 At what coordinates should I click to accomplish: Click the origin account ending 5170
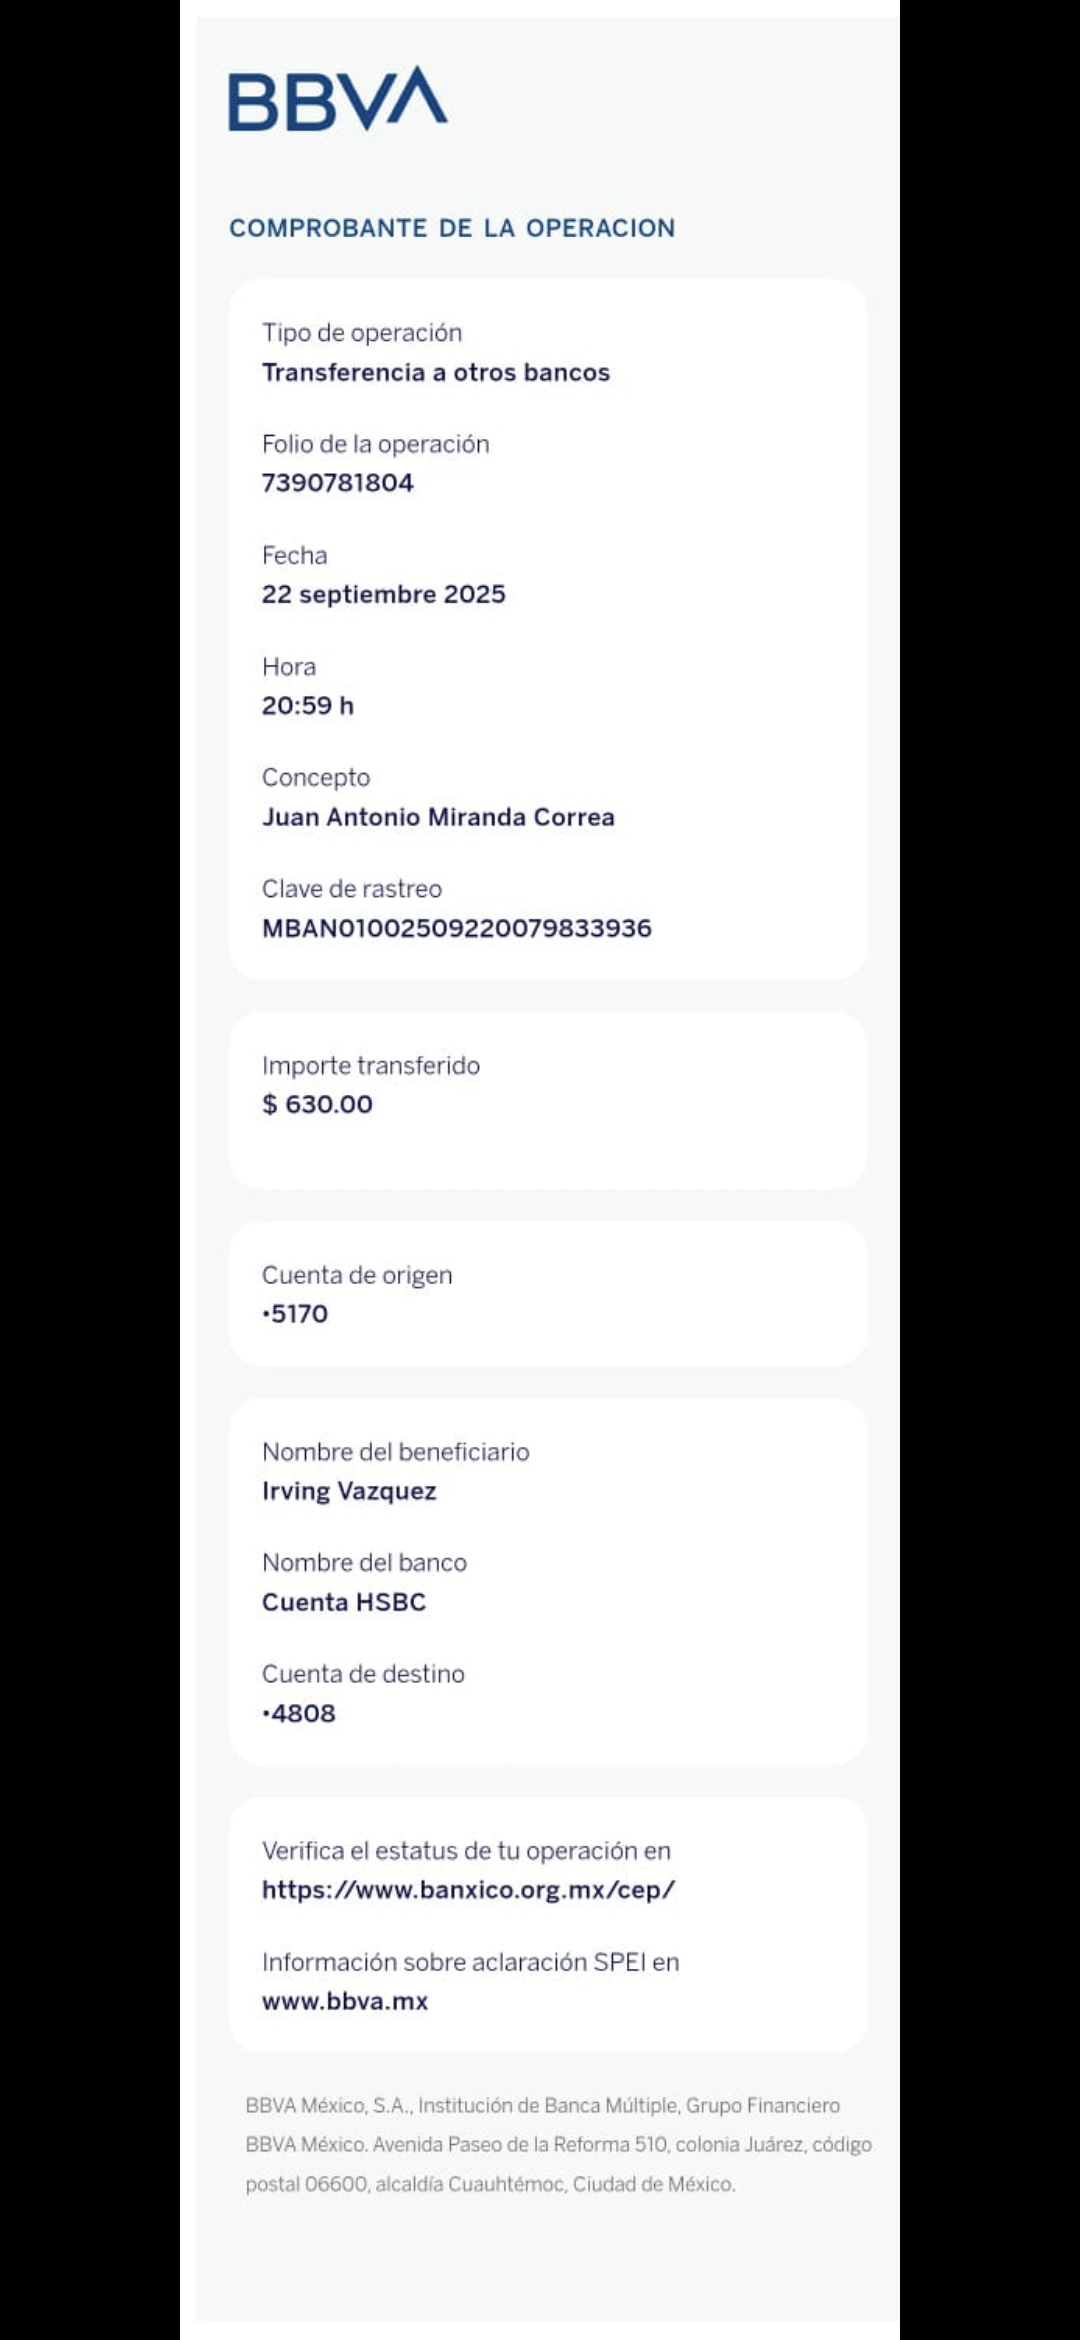[x=296, y=1314]
